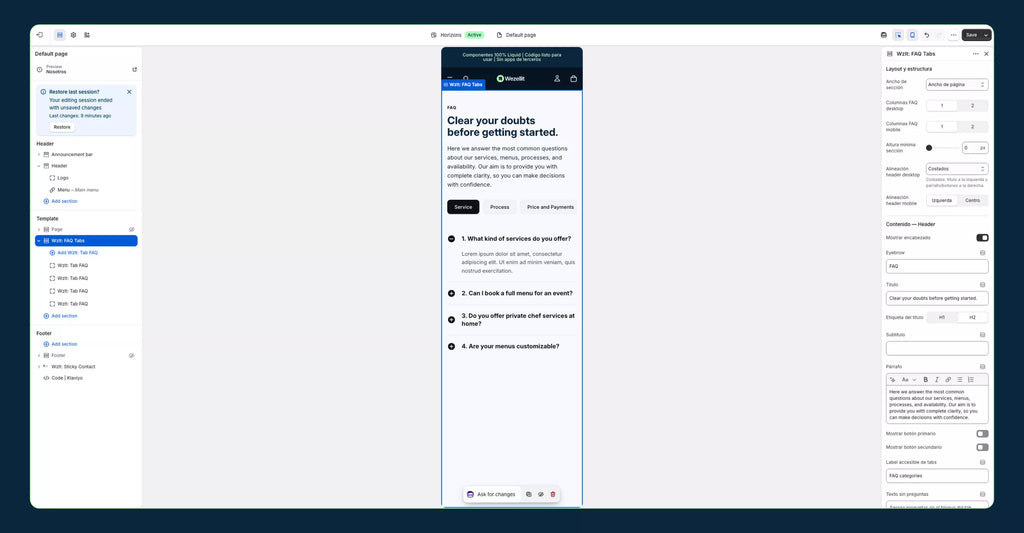Dismiss the Restore last session banner
This screenshot has width=1024, height=533.
129,91
